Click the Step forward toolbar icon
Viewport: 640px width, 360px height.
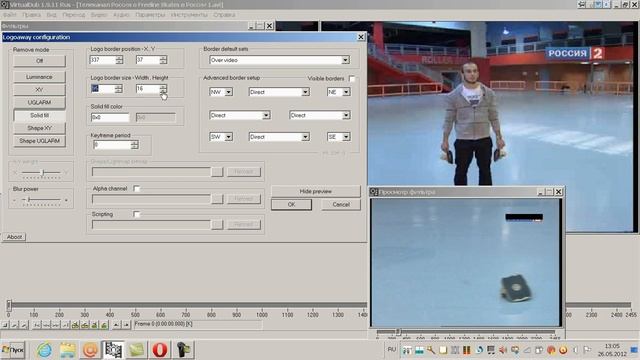point(56,325)
